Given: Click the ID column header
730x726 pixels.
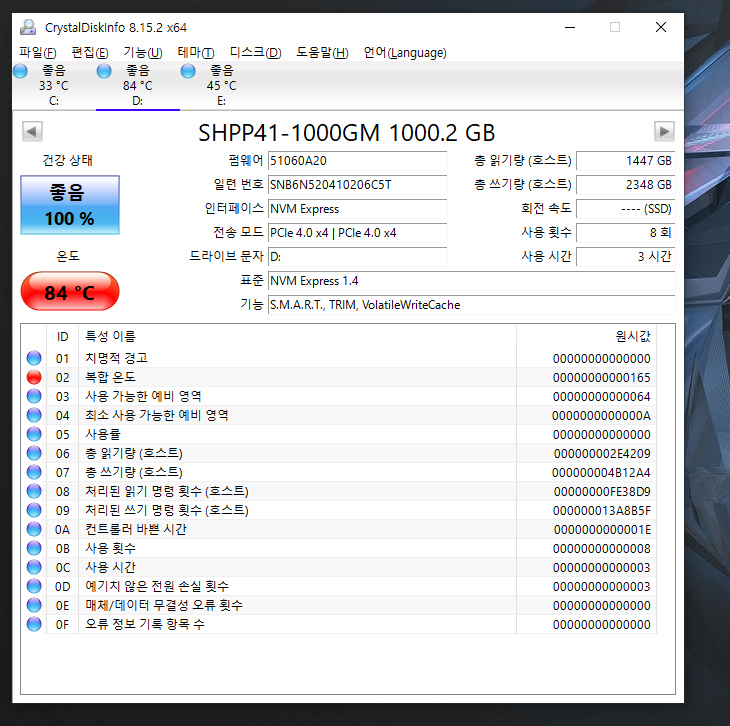Looking at the screenshot, I should coord(62,337).
